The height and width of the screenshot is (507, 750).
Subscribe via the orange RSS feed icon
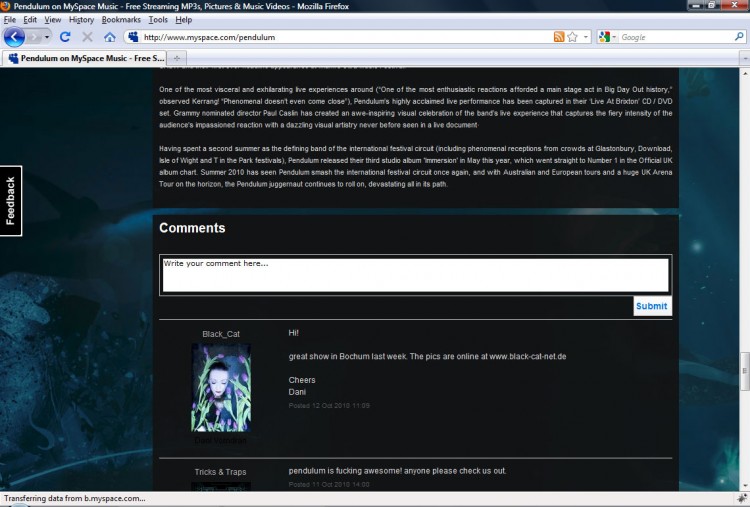tap(559, 37)
